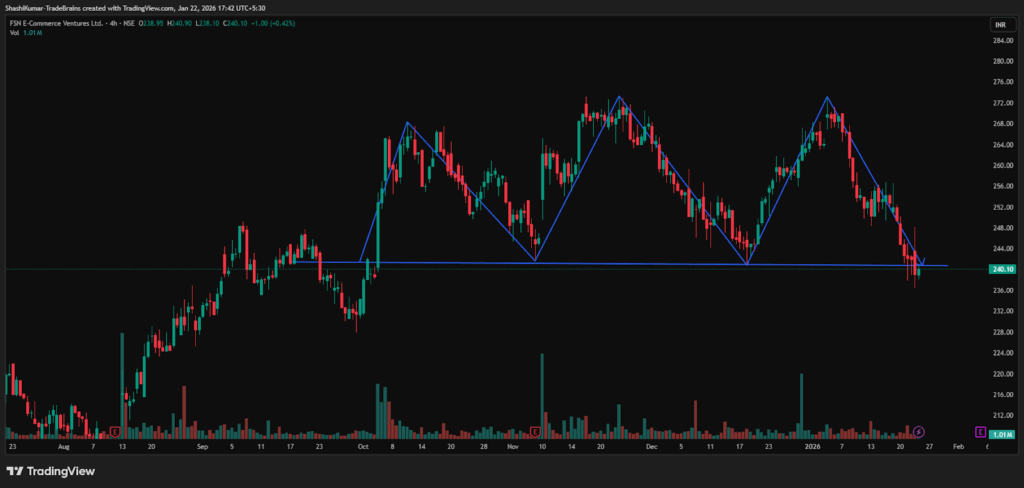This screenshot has height=488, width=1024.
Task: Click the 1.01M volume label on the axis
Action: (x=1002, y=434)
